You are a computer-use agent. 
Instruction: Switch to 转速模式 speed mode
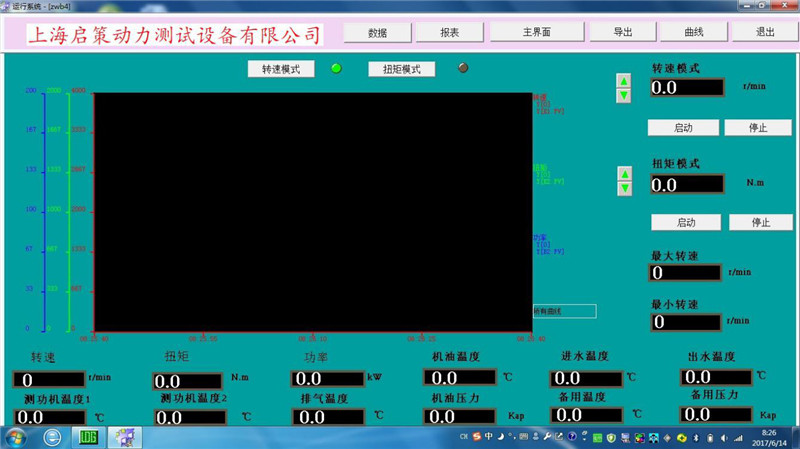click(281, 70)
